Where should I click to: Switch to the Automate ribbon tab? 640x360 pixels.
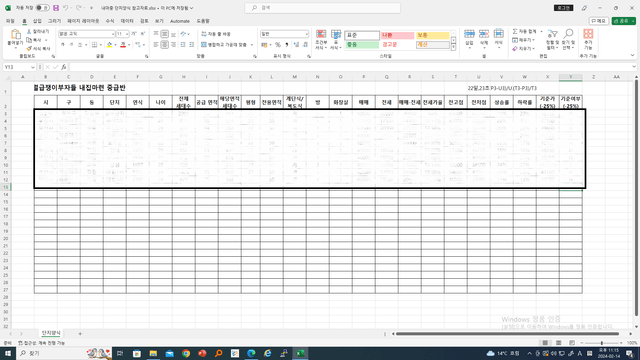click(180, 21)
